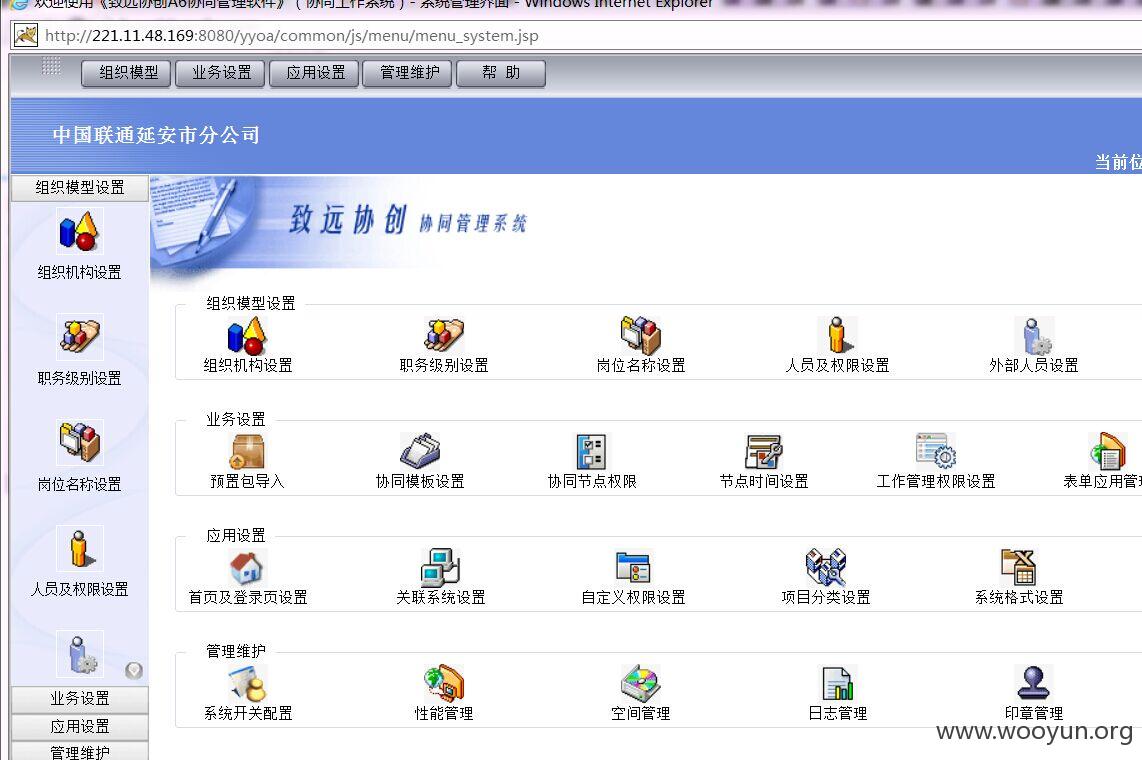The image size is (1142, 760).
Task: Open 系统开关配置 icon
Action: pyautogui.click(x=247, y=683)
